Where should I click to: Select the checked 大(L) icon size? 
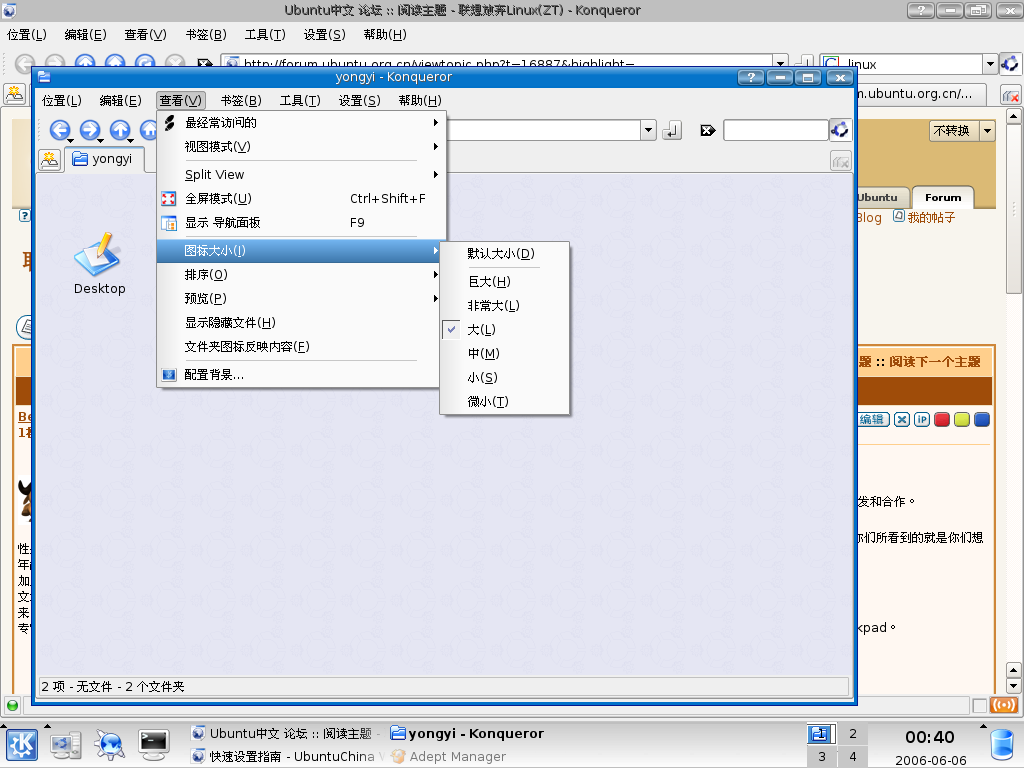(x=505, y=330)
